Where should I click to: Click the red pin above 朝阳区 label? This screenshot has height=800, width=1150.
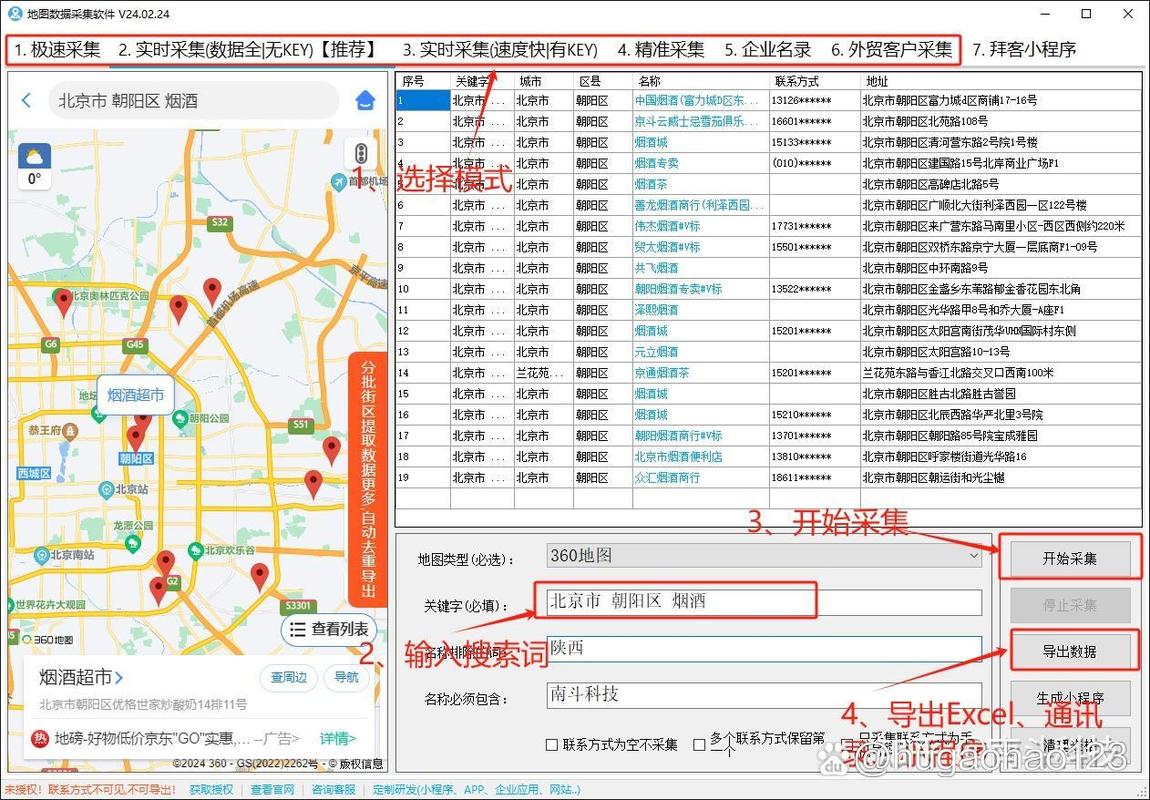pyautogui.click(x=136, y=438)
